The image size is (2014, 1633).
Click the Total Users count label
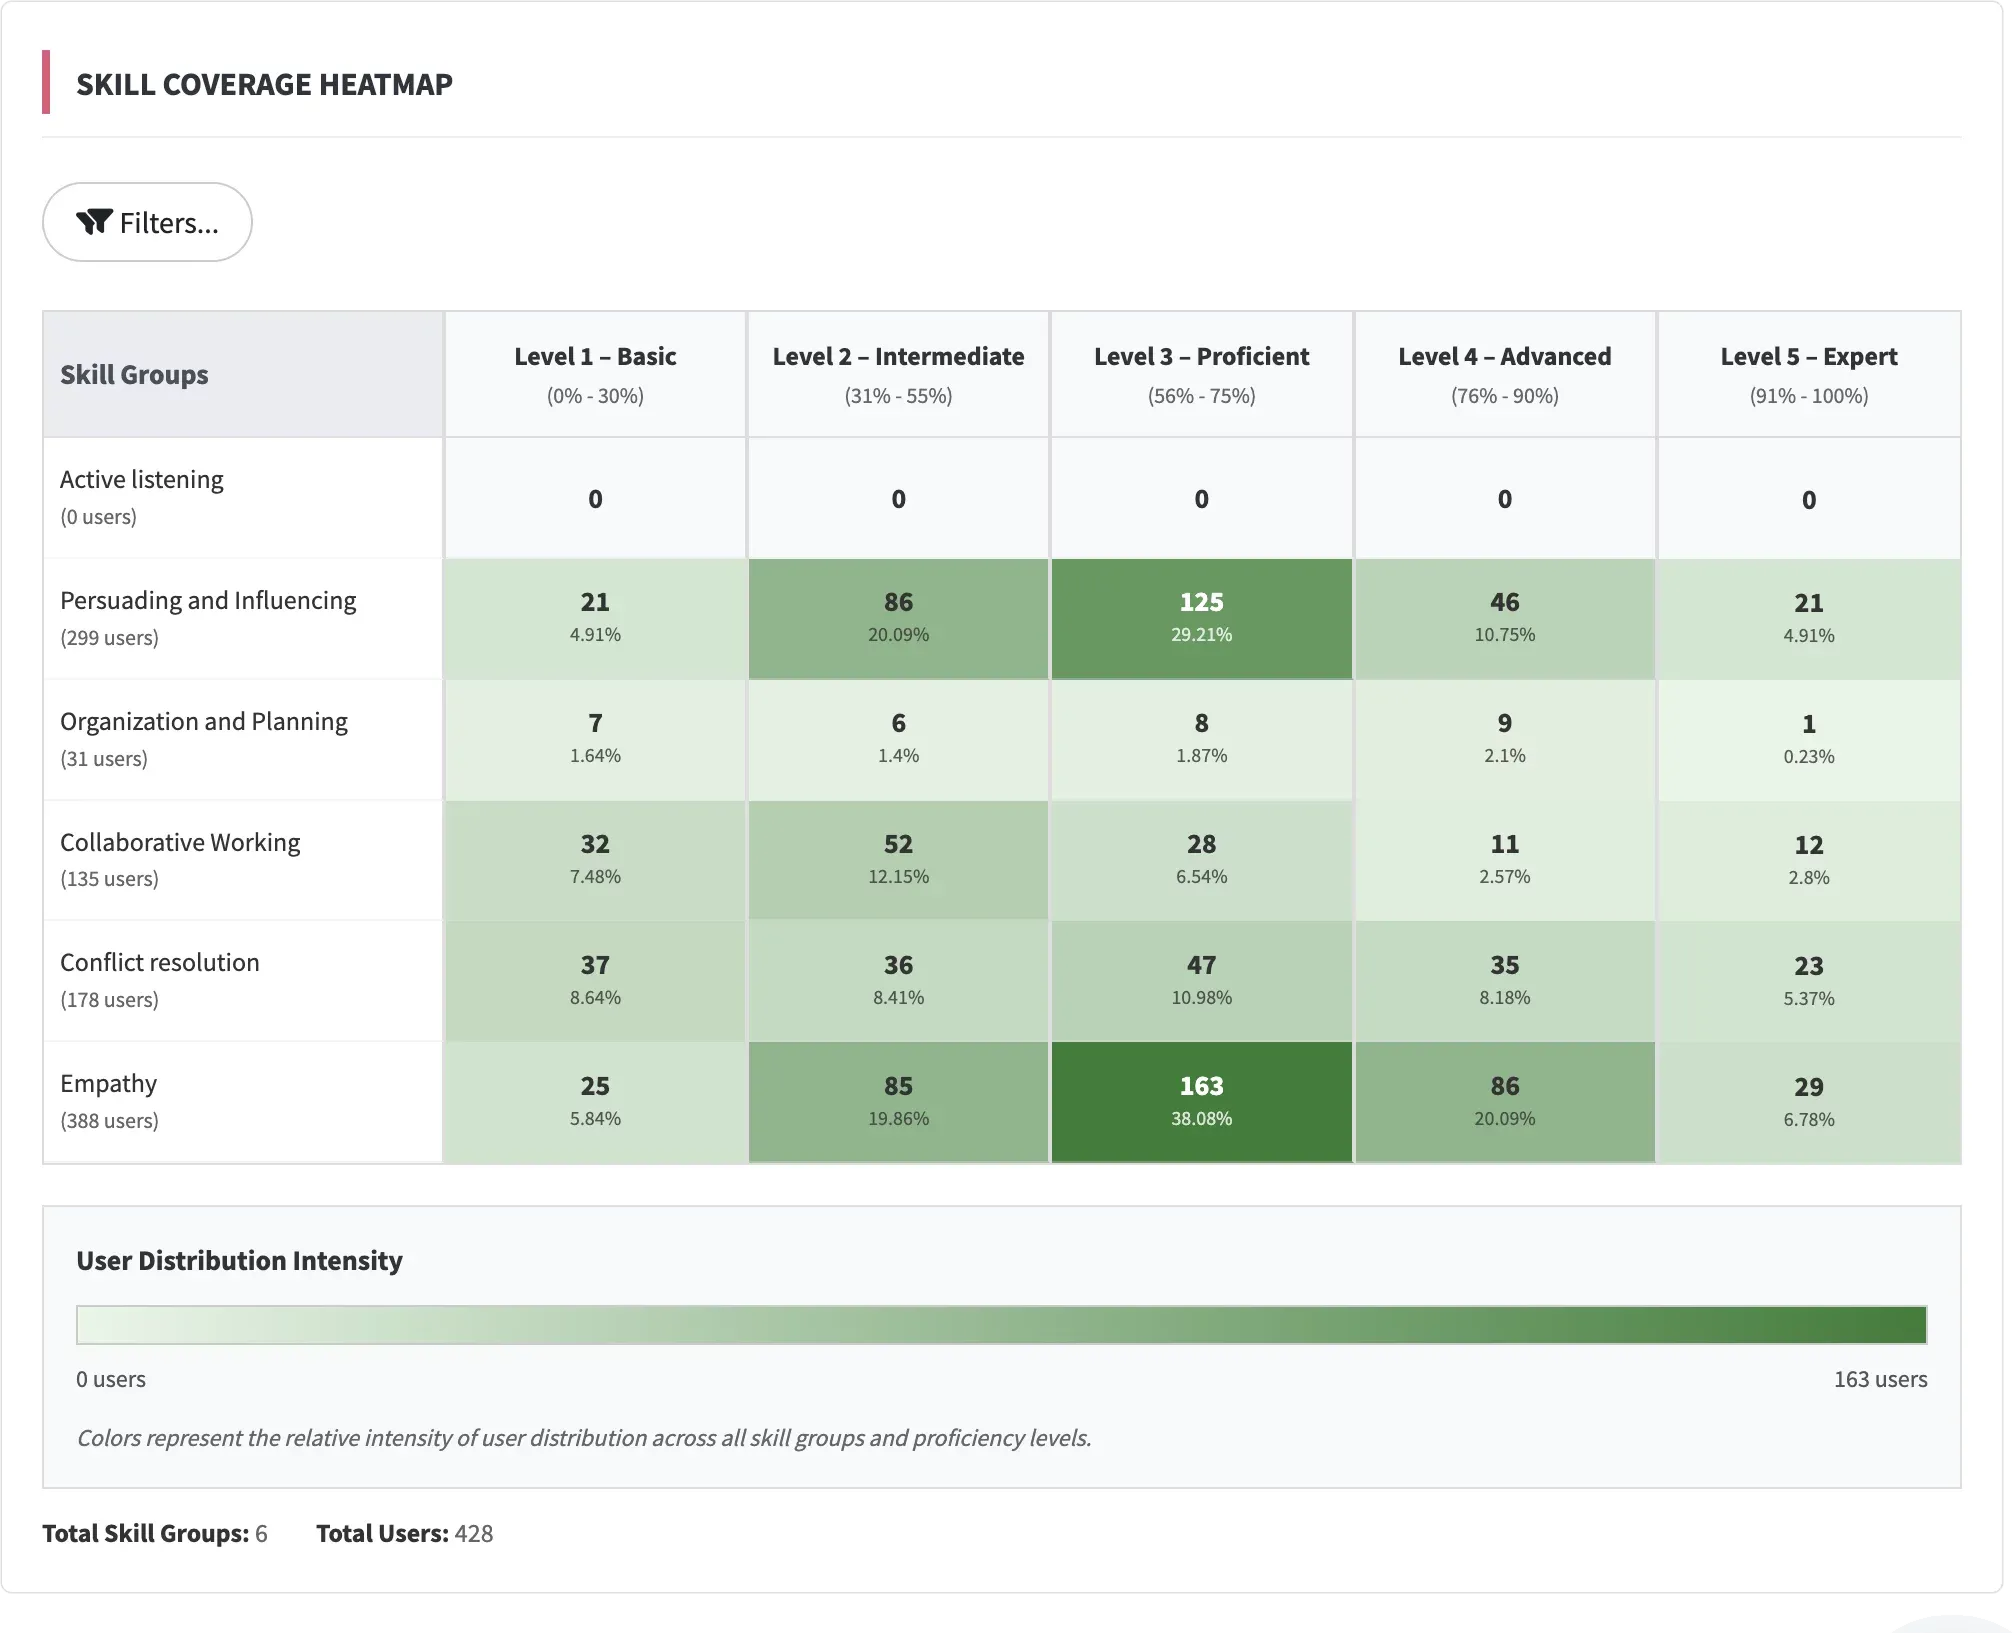tap(404, 1533)
